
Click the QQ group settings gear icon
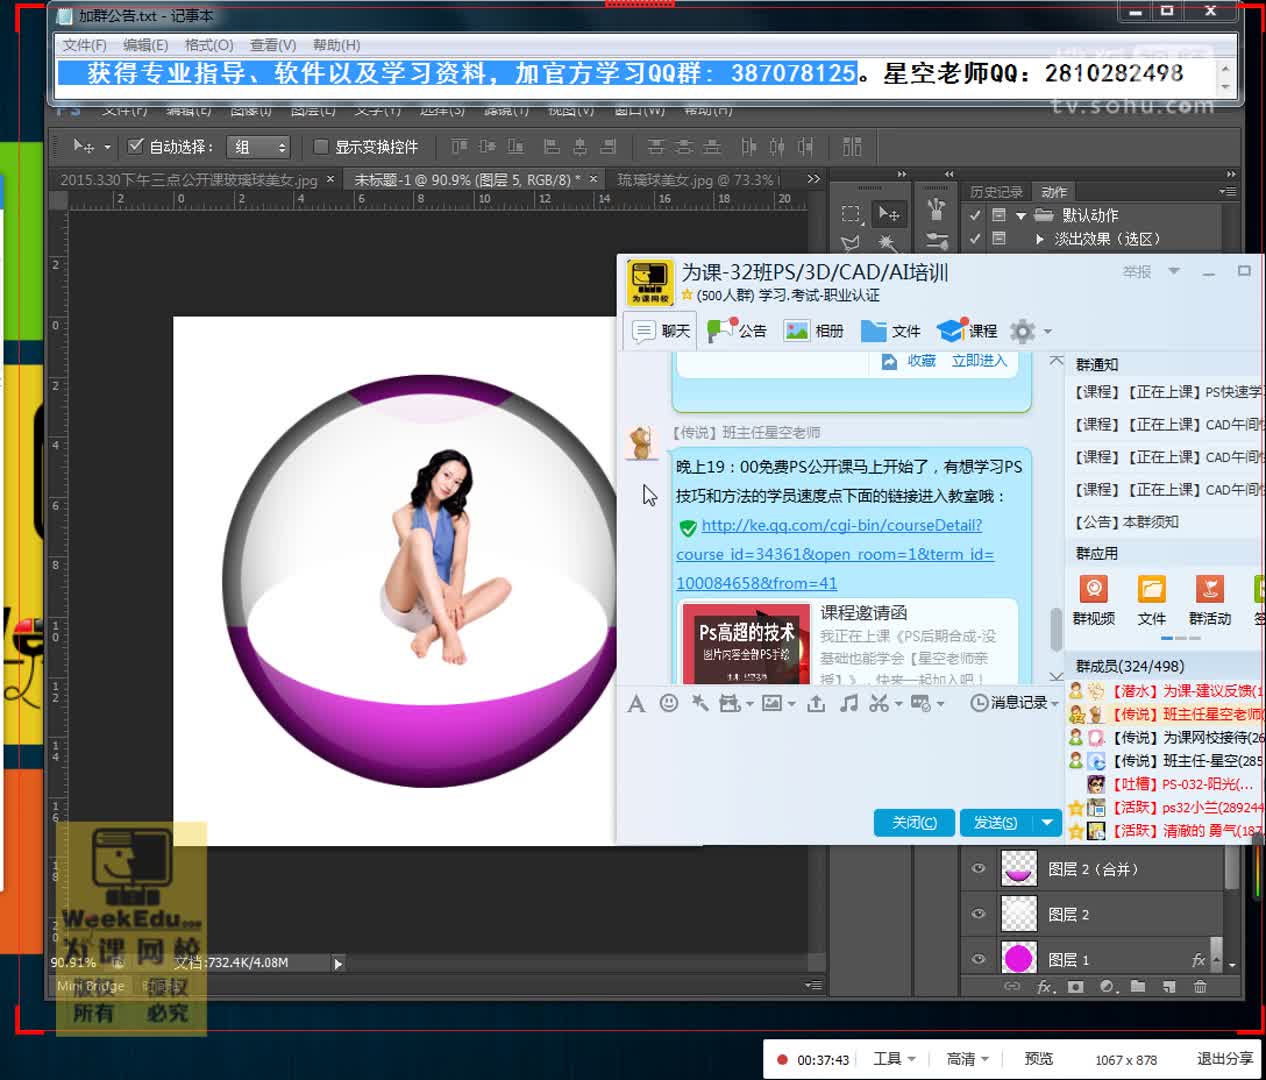[x=1022, y=331]
